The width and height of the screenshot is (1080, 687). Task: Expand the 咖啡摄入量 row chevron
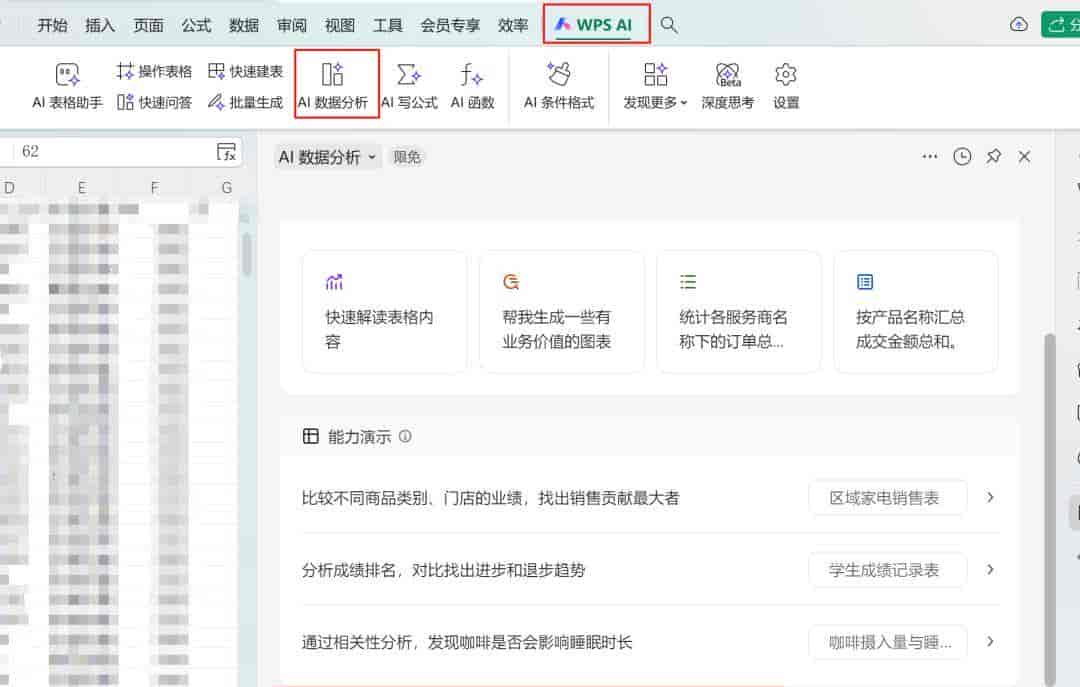pos(990,642)
